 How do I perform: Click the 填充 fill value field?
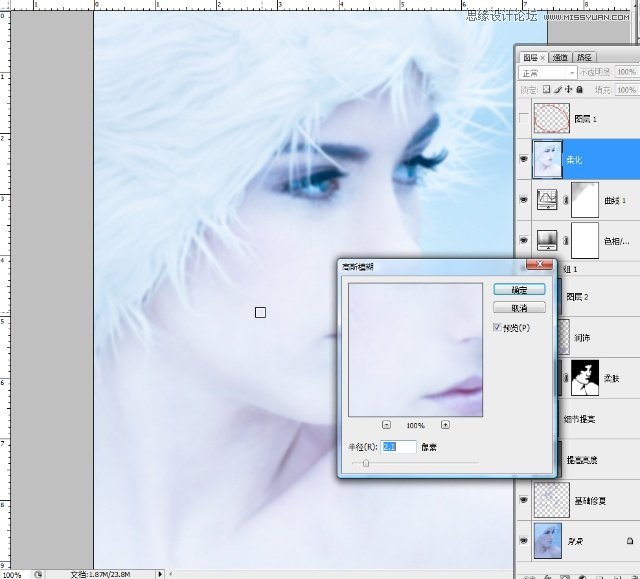[627, 90]
